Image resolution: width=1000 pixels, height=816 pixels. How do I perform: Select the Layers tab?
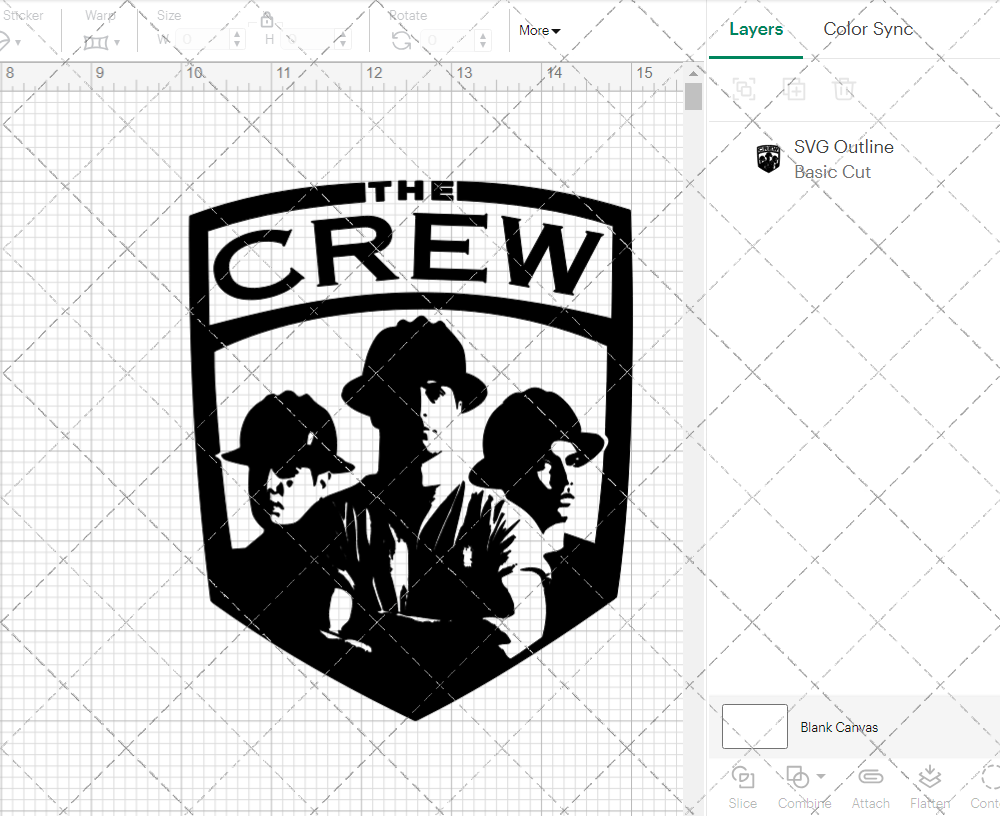(756, 29)
